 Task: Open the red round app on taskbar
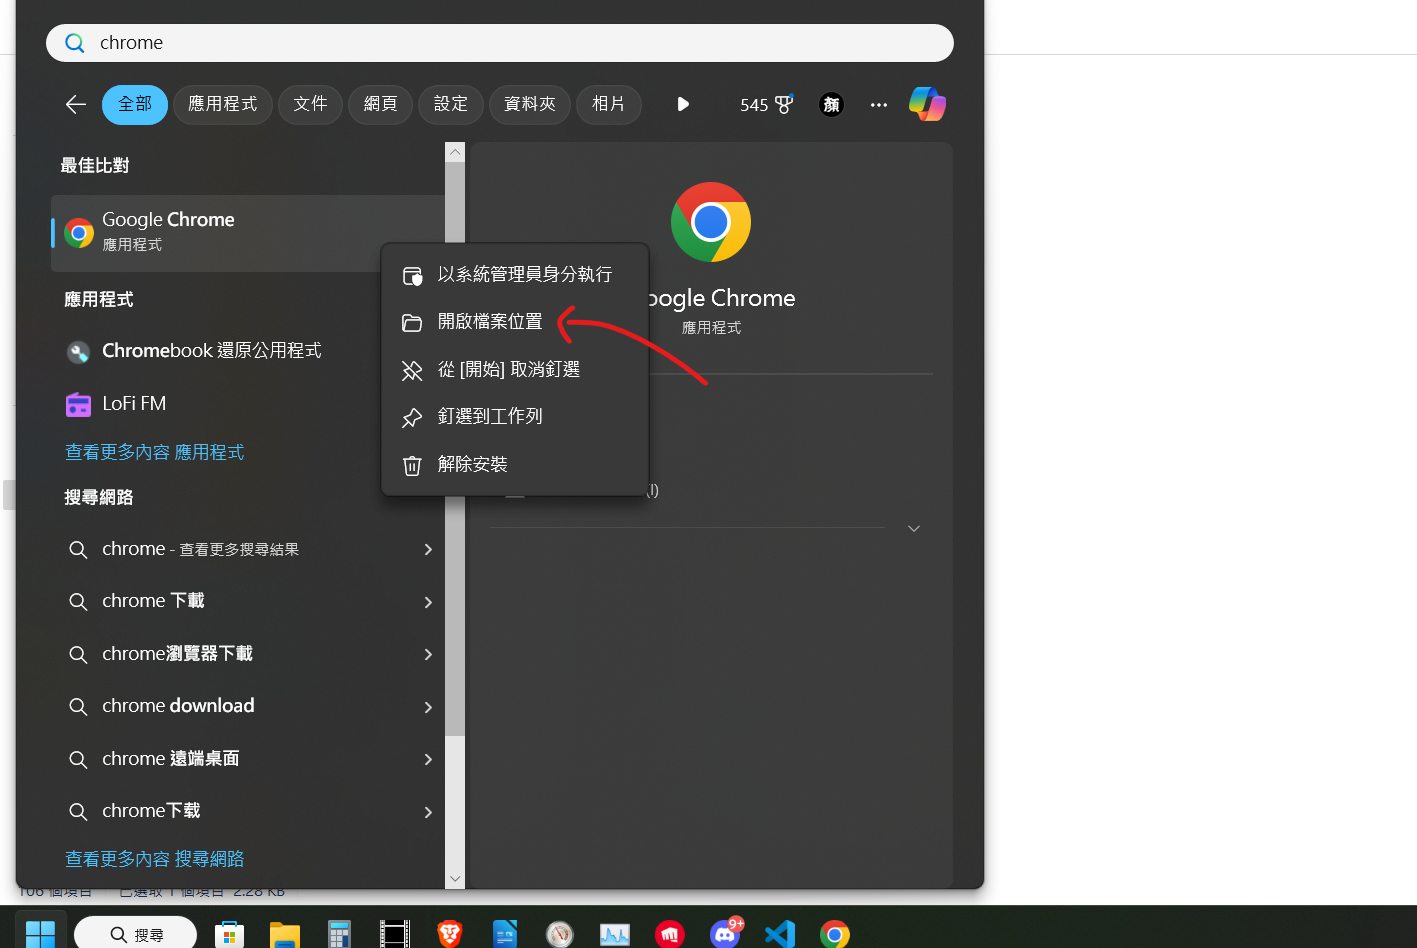point(670,934)
